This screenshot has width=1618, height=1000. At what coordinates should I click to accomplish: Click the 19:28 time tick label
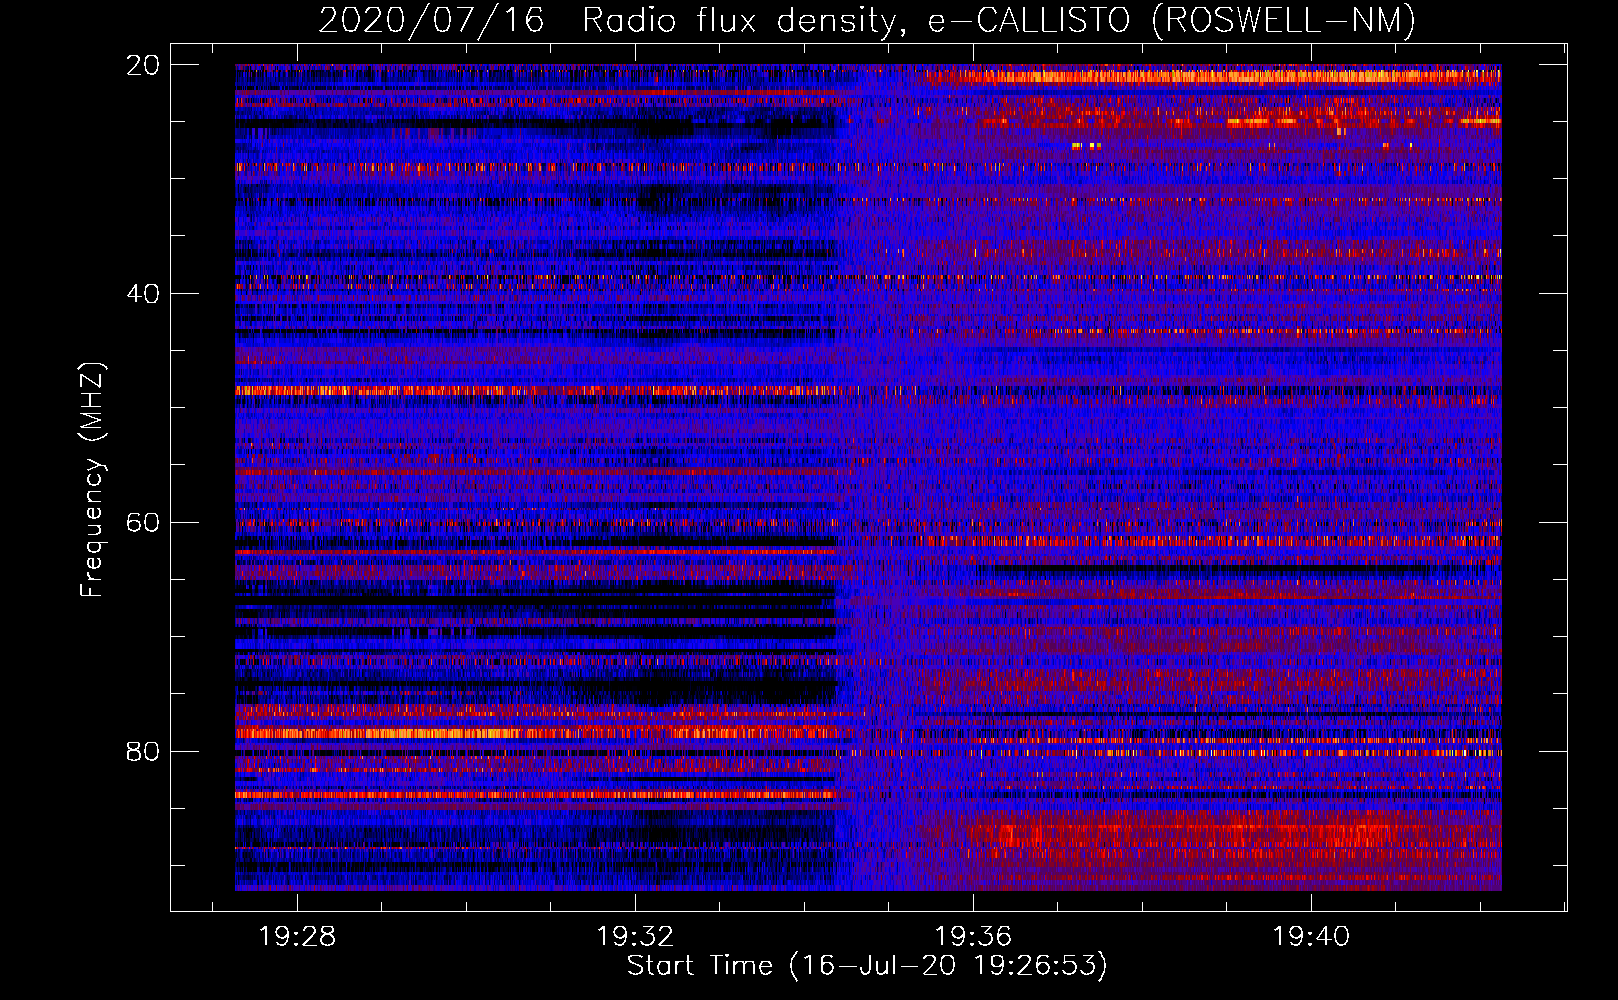pos(297,937)
